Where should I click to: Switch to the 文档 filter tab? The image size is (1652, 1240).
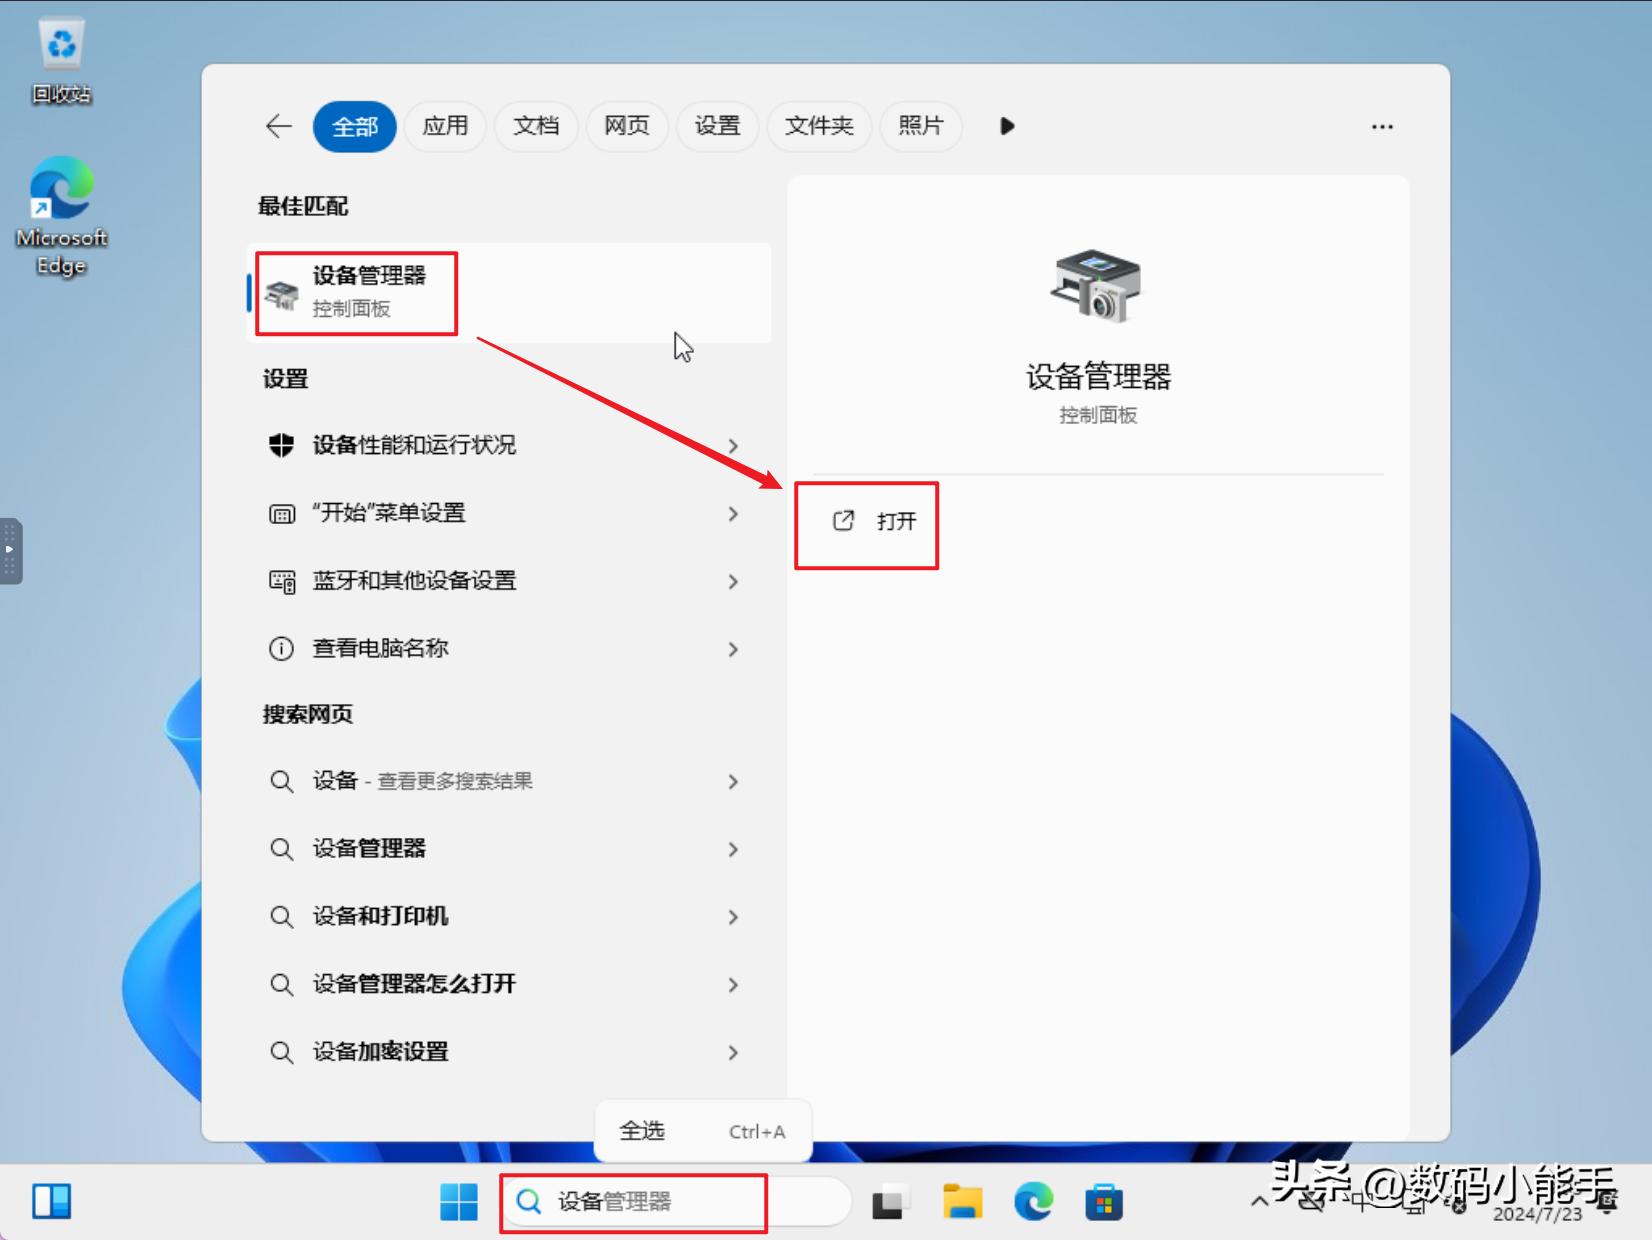536,126
